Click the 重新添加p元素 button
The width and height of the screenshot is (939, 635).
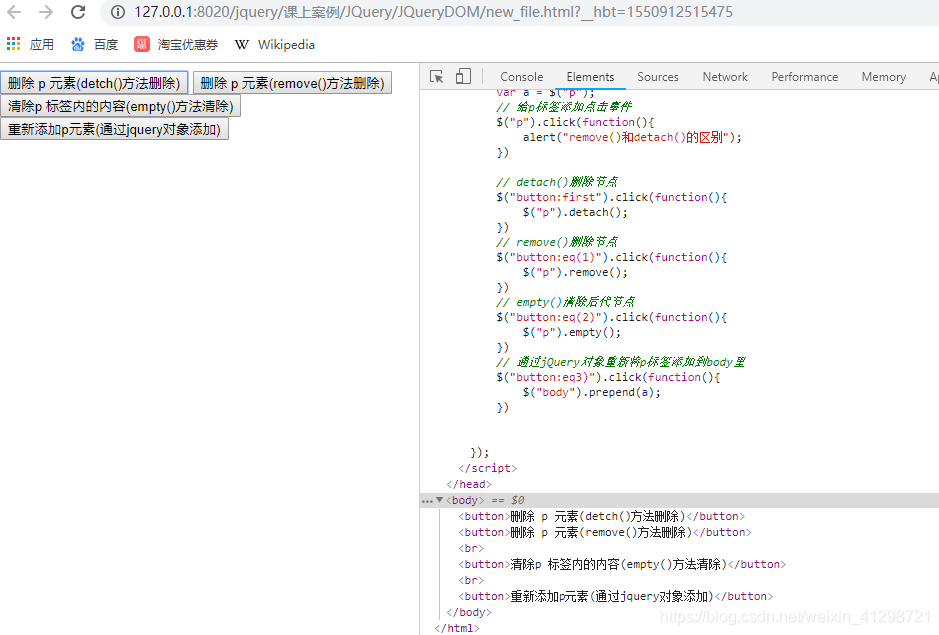pyautogui.click(x=114, y=129)
